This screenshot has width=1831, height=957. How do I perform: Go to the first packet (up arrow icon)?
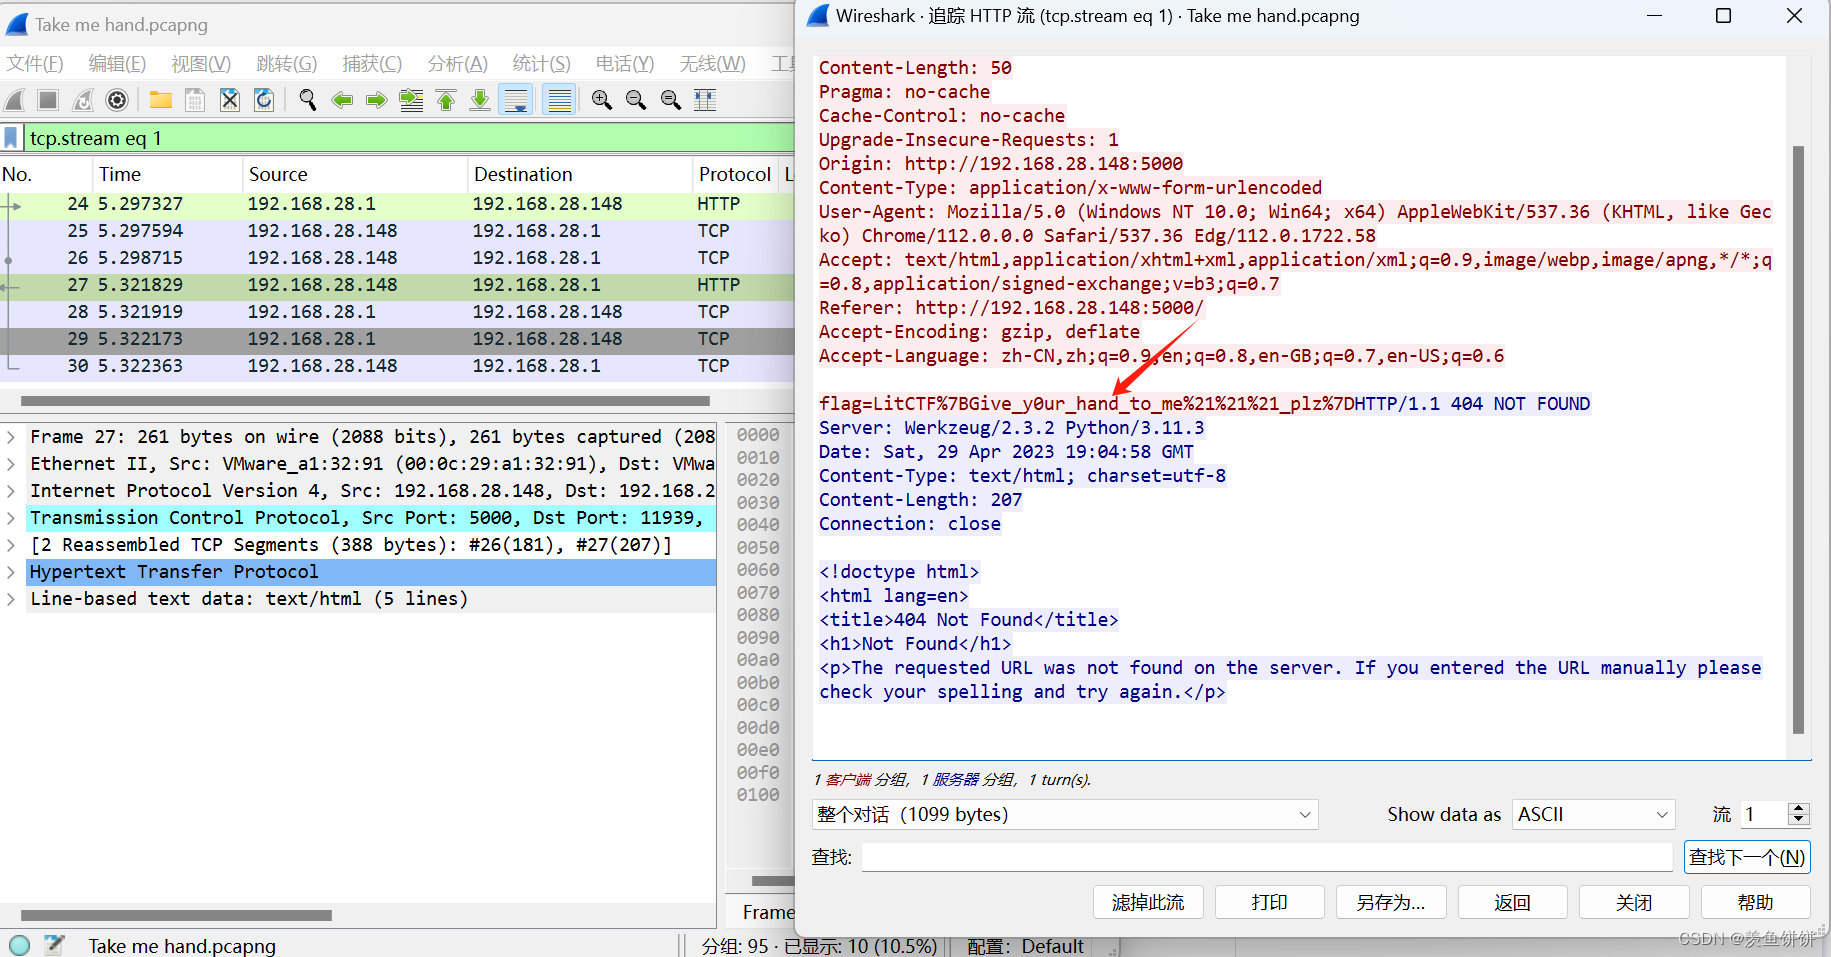pos(445,100)
